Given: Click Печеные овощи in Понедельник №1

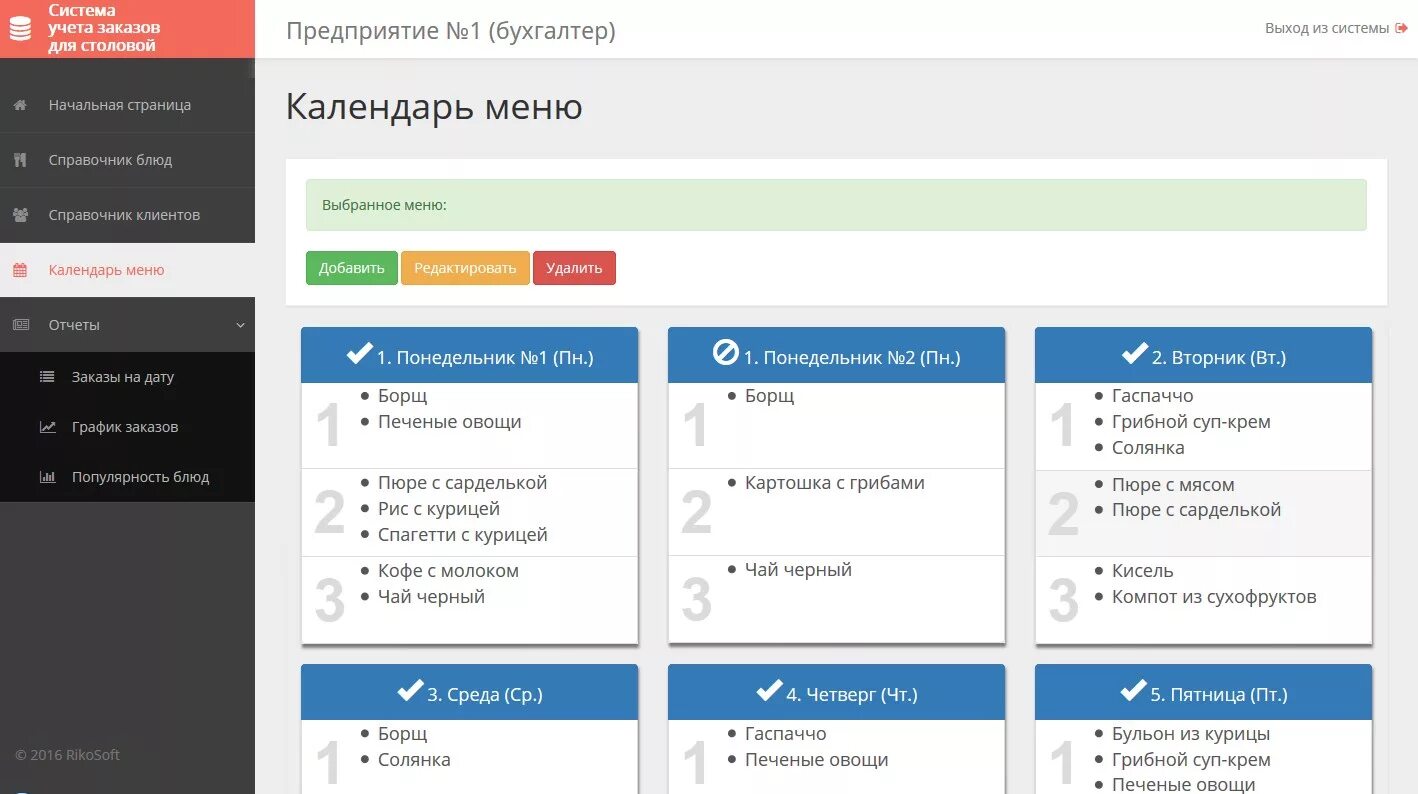Looking at the screenshot, I should [450, 422].
